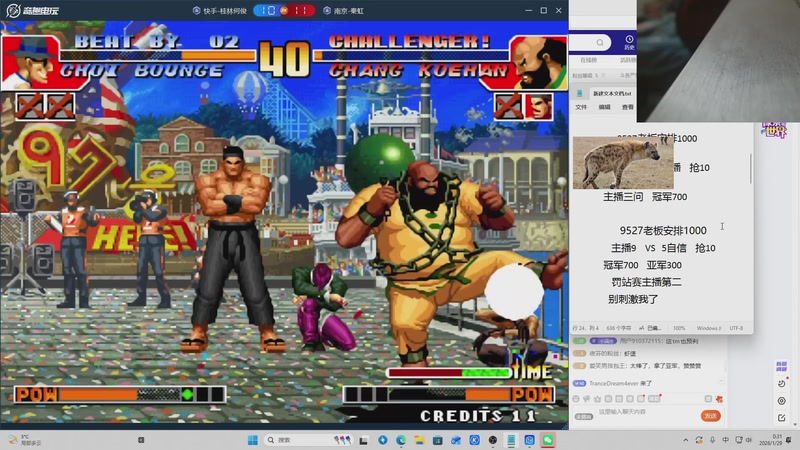
Task: Click the text line '罚站赛主播第二' in Notepad
Action: click(646, 282)
